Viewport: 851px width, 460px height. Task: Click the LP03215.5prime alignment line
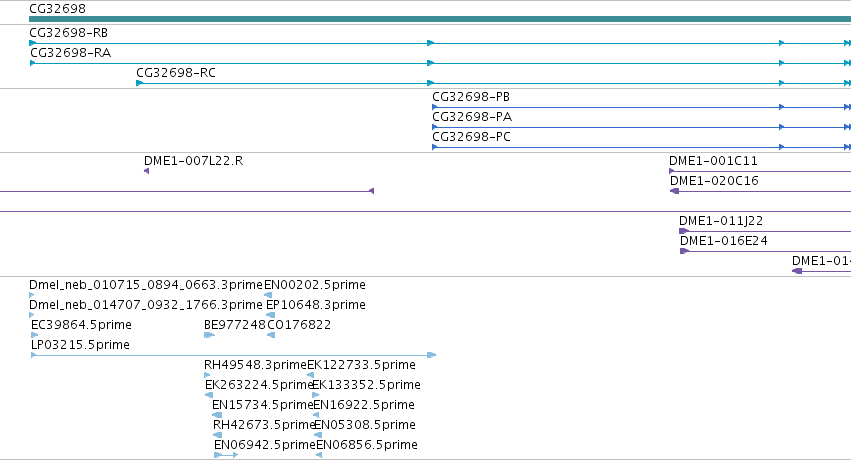(233, 355)
